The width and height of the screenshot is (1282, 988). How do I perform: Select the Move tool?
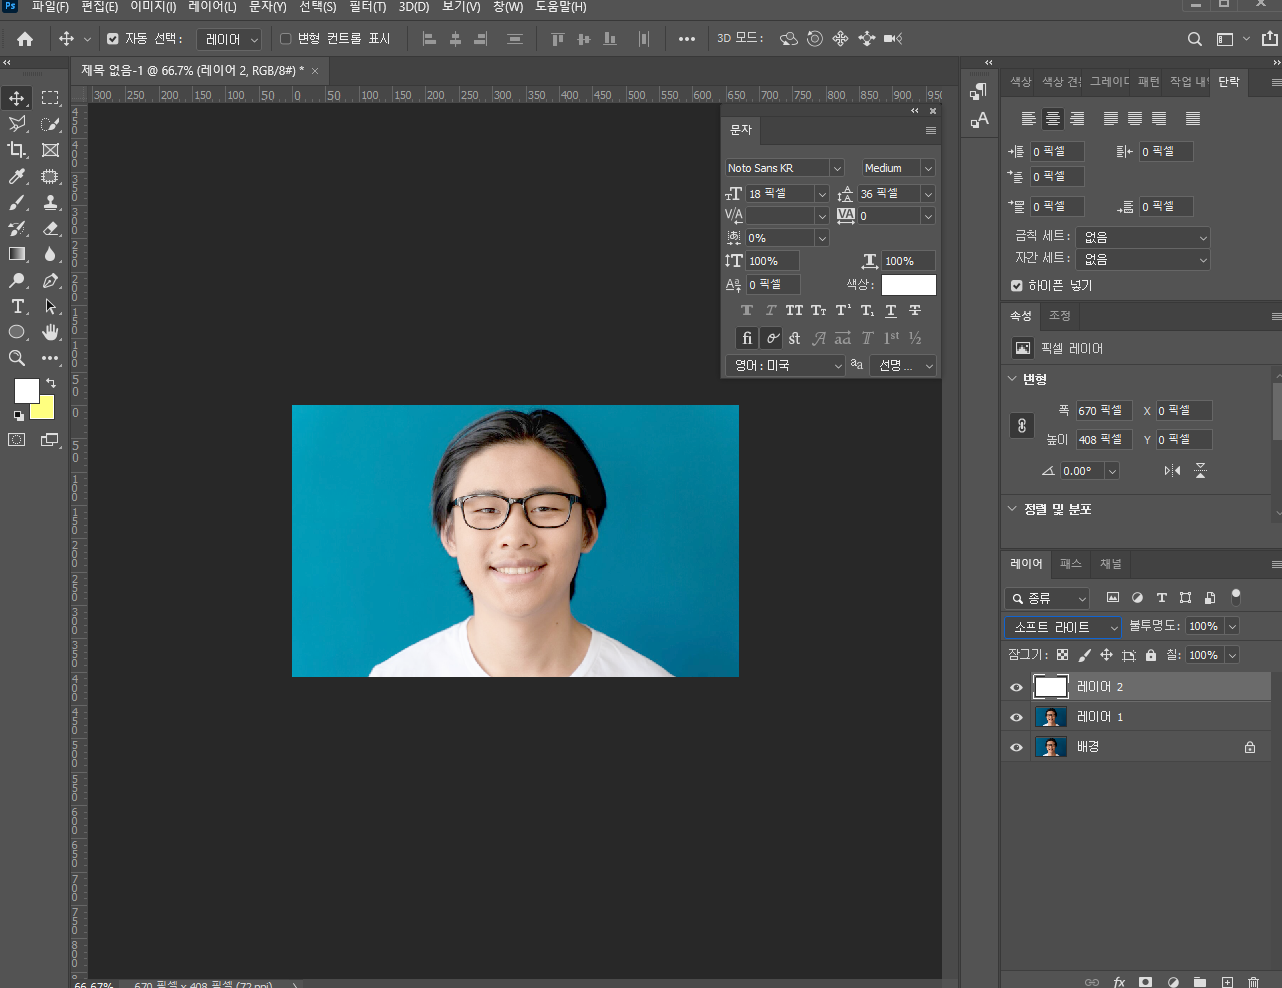pyautogui.click(x=17, y=98)
